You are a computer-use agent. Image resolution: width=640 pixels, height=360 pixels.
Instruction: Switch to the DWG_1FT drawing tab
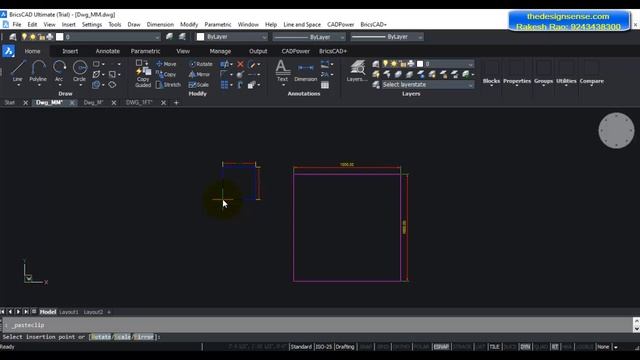pyautogui.click(x=139, y=102)
